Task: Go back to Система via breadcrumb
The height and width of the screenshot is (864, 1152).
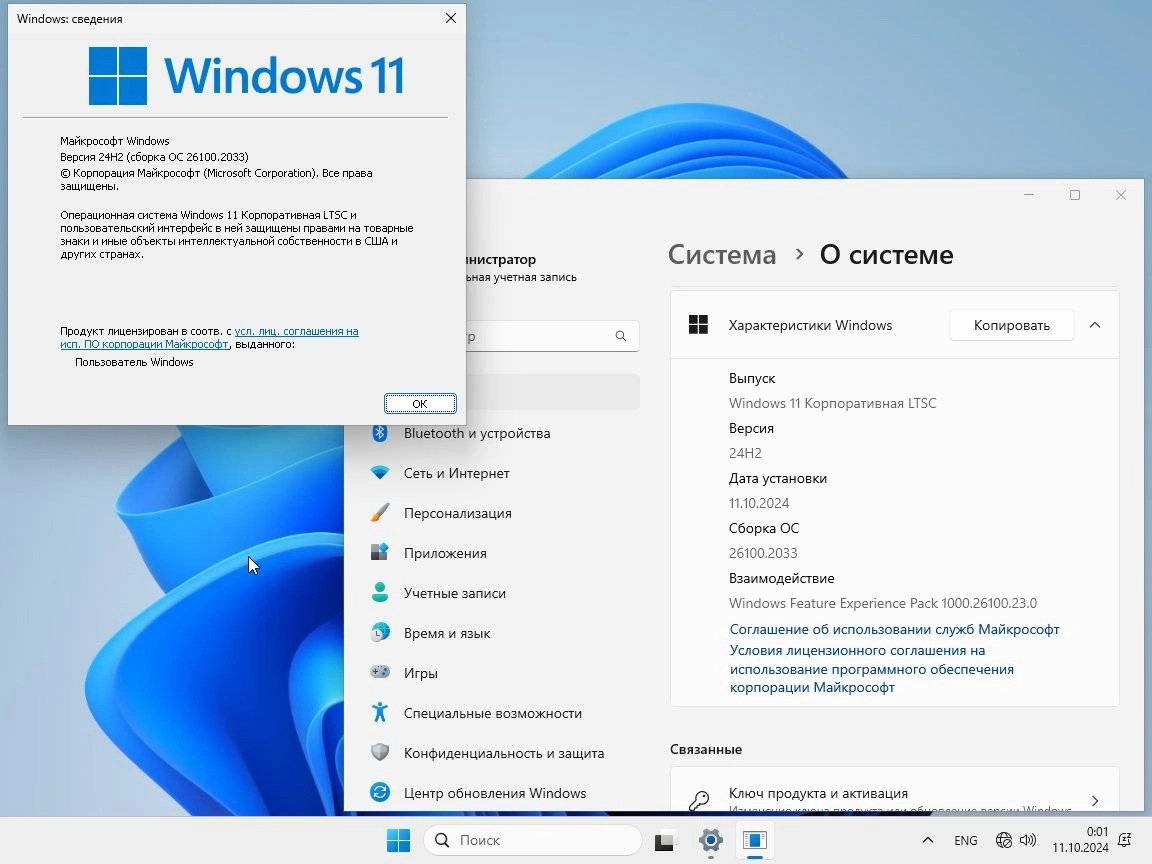Action: pos(721,254)
